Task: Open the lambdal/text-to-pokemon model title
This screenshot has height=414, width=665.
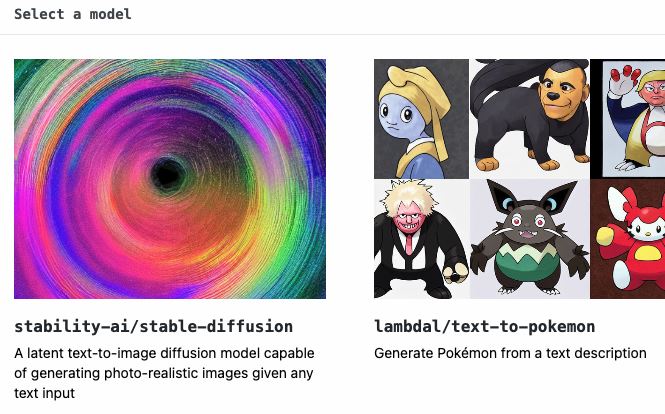Action: click(x=484, y=326)
